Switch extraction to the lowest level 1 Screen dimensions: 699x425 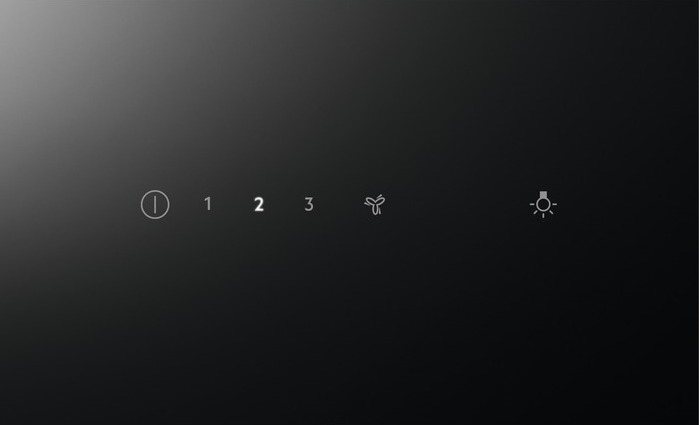[208, 204]
